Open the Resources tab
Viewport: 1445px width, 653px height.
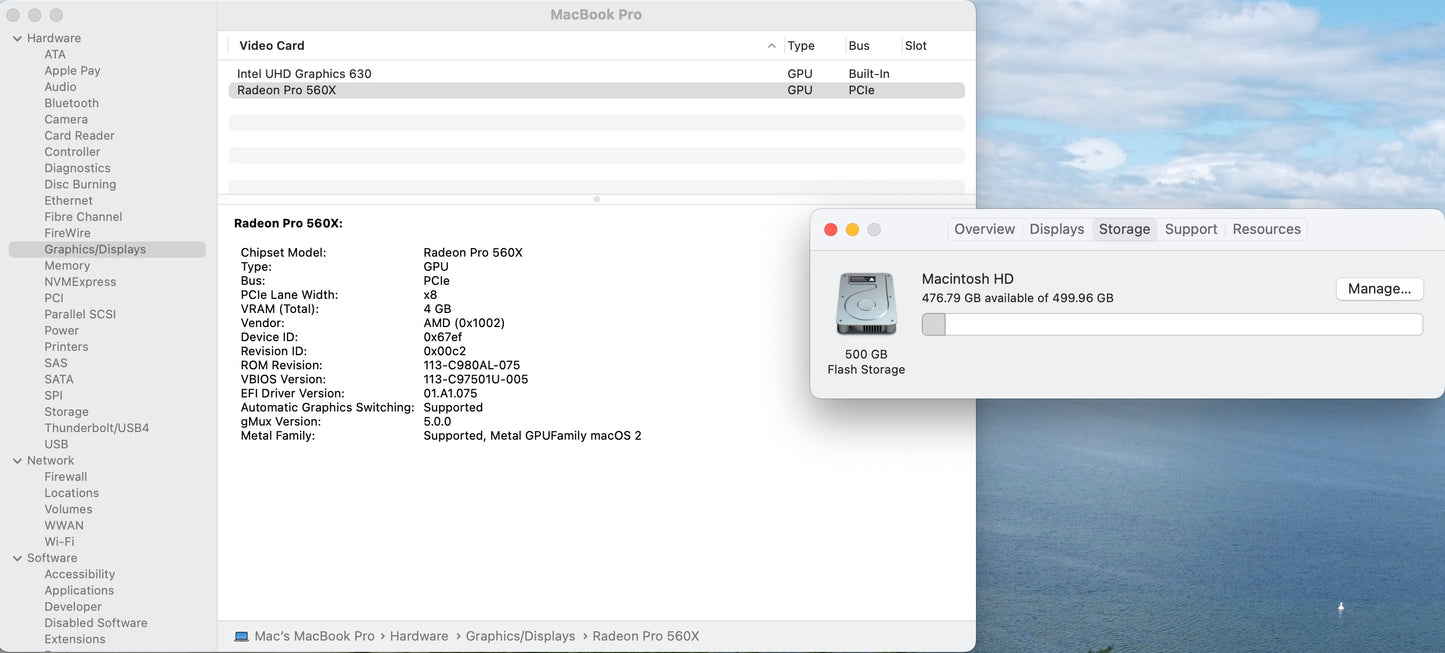point(1266,229)
